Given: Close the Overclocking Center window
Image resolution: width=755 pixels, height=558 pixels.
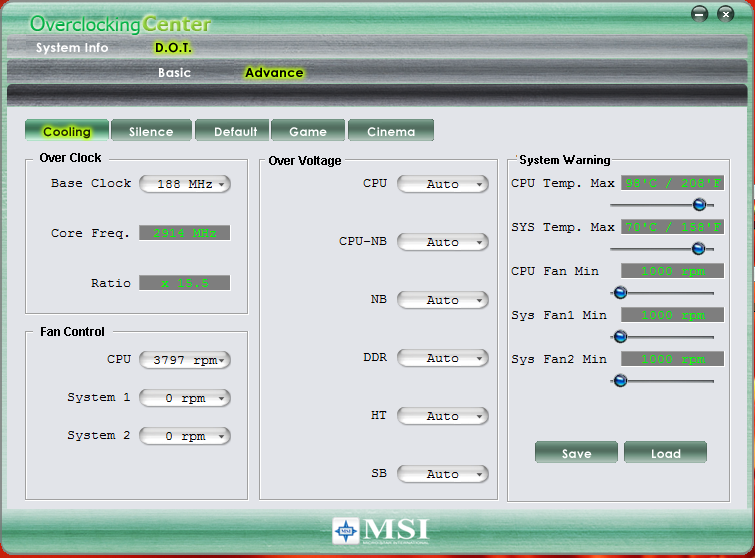Looking at the screenshot, I should (726, 13).
